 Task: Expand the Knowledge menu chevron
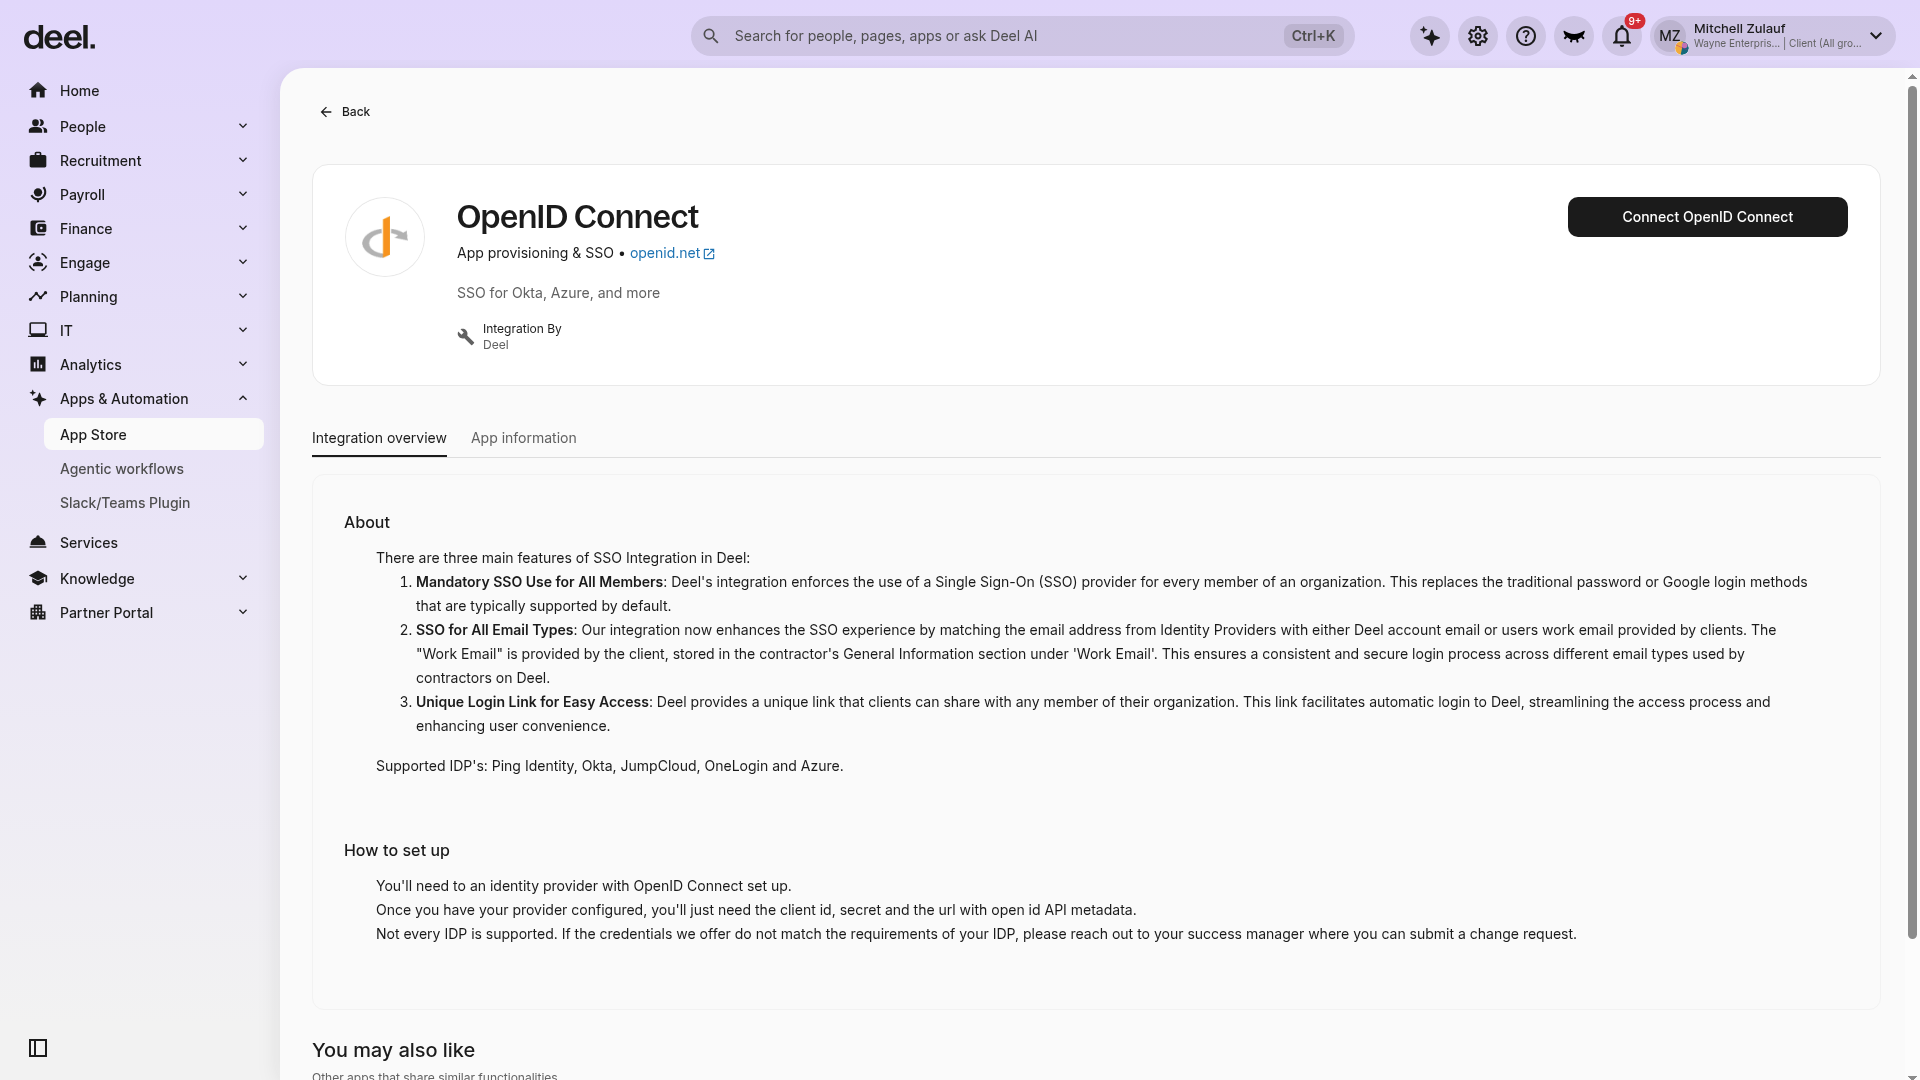(243, 578)
